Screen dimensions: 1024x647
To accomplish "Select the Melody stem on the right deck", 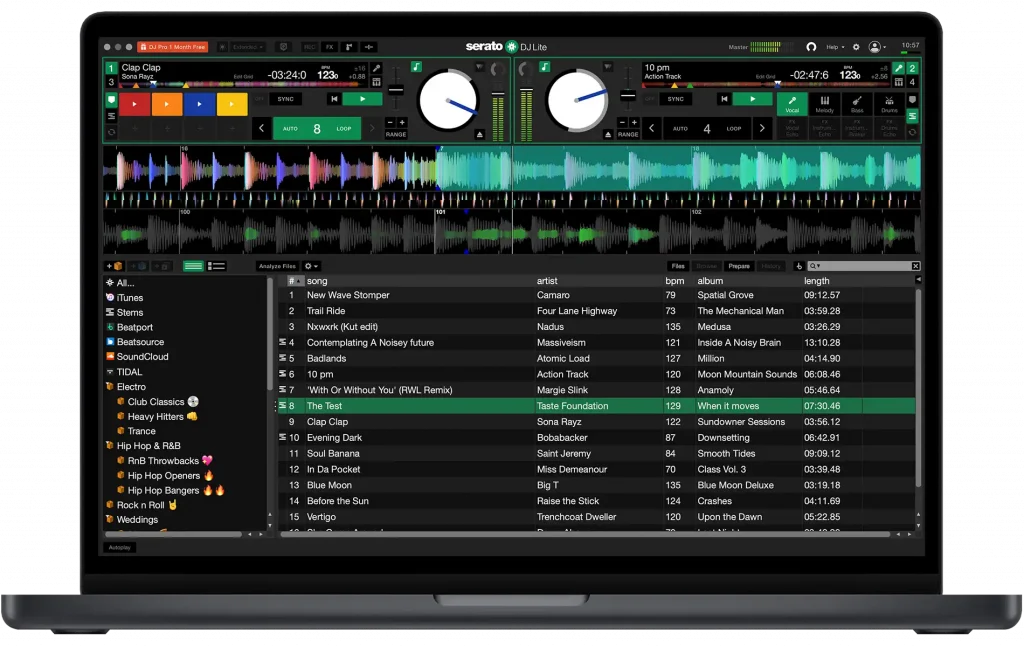I will click(x=825, y=104).
